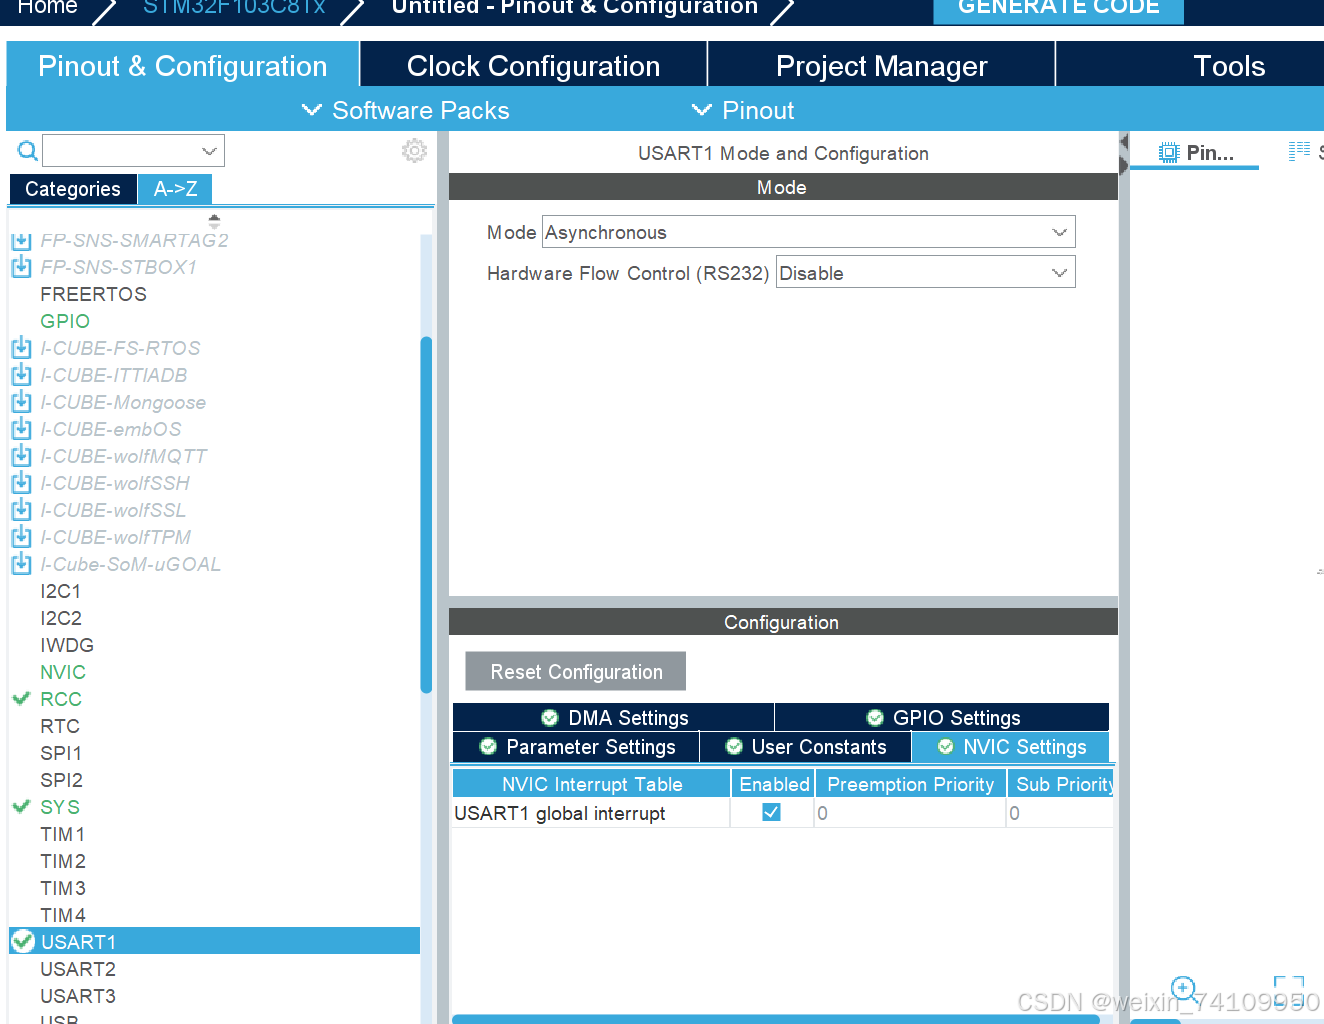Viewport: 1324px width, 1024px height.
Task: Click the small sort arrow above category list
Action: coord(214,221)
